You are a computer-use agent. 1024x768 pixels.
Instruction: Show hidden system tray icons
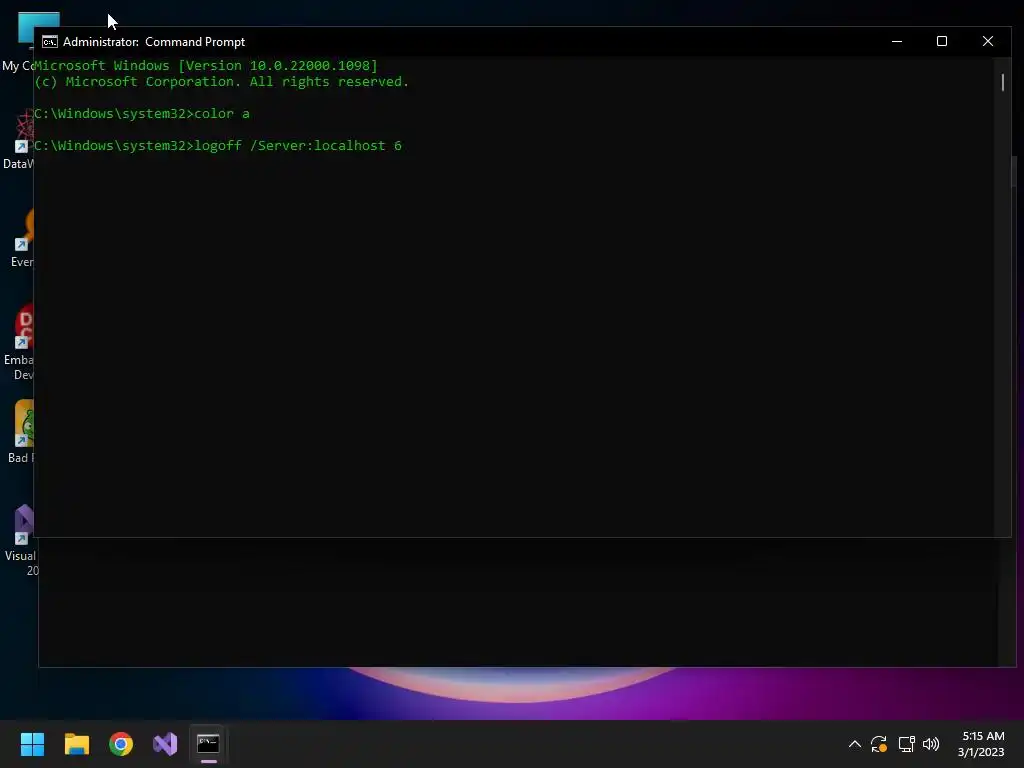[854, 744]
